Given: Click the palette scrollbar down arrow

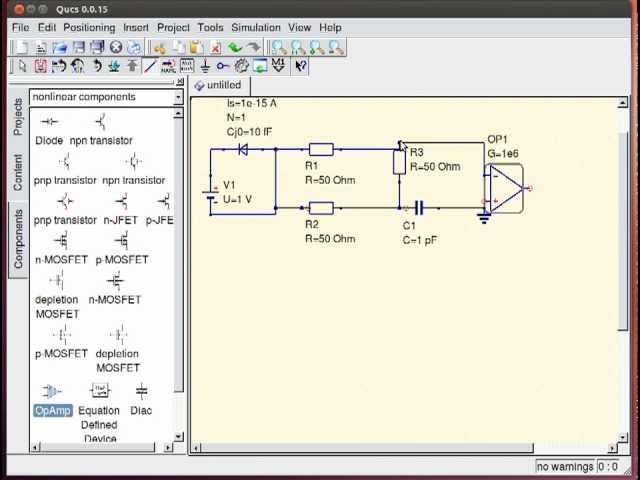Looking at the screenshot, I should [x=178, y=437].
